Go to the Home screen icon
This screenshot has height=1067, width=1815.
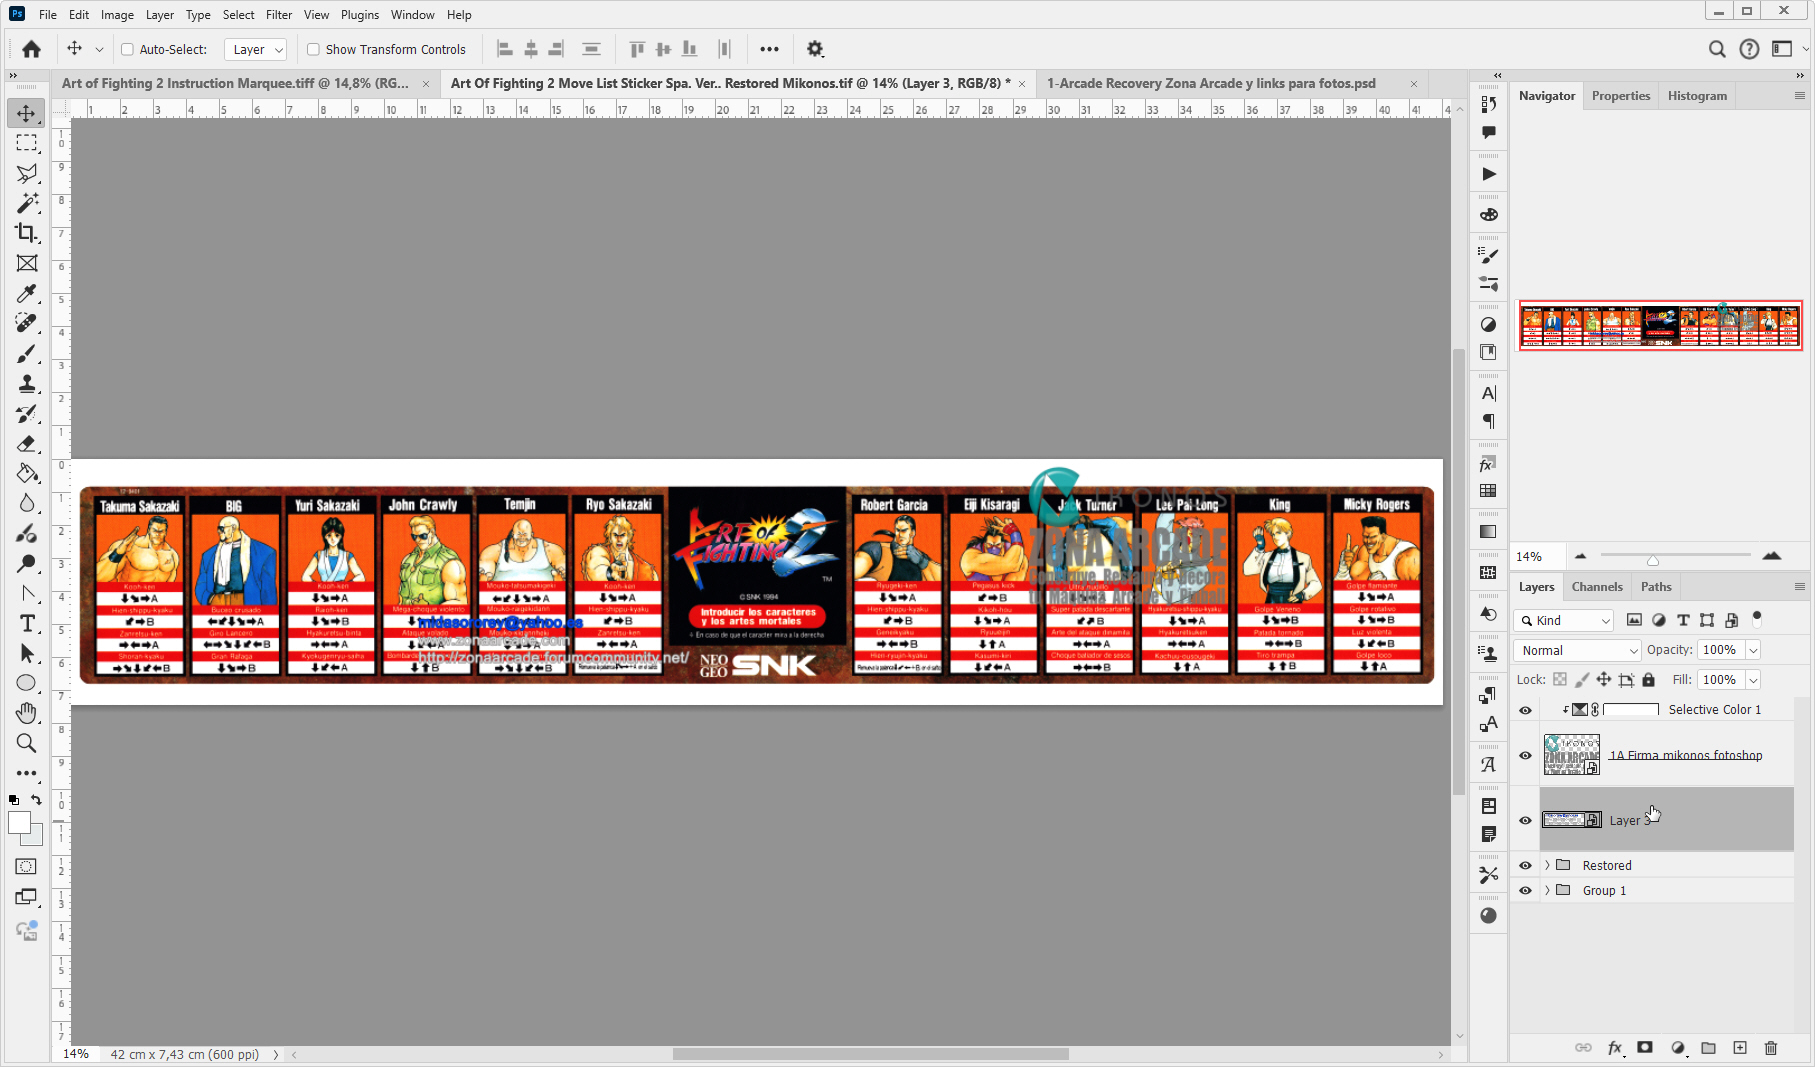(31, 49)
